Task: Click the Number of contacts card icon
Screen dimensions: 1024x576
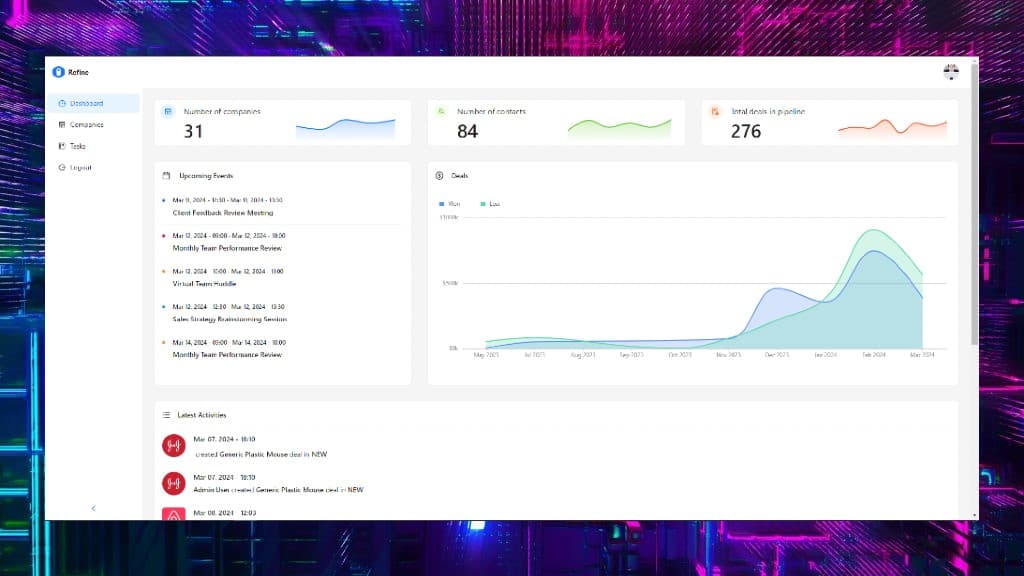Action: point(441,112)
